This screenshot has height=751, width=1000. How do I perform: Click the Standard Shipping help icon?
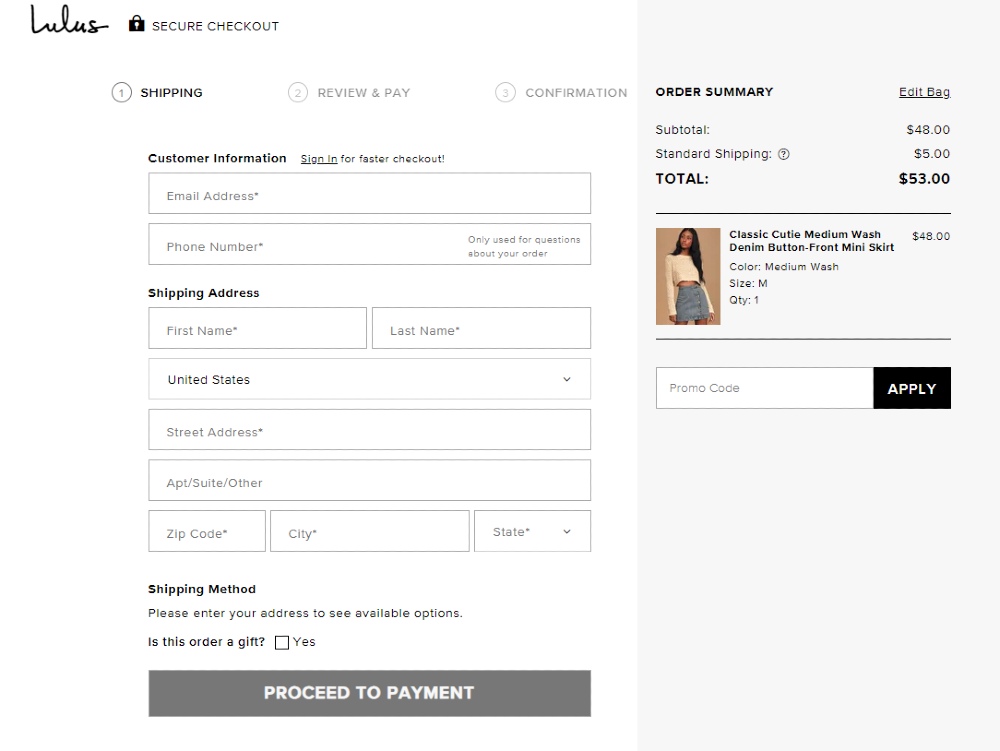[x=784, y=154]
